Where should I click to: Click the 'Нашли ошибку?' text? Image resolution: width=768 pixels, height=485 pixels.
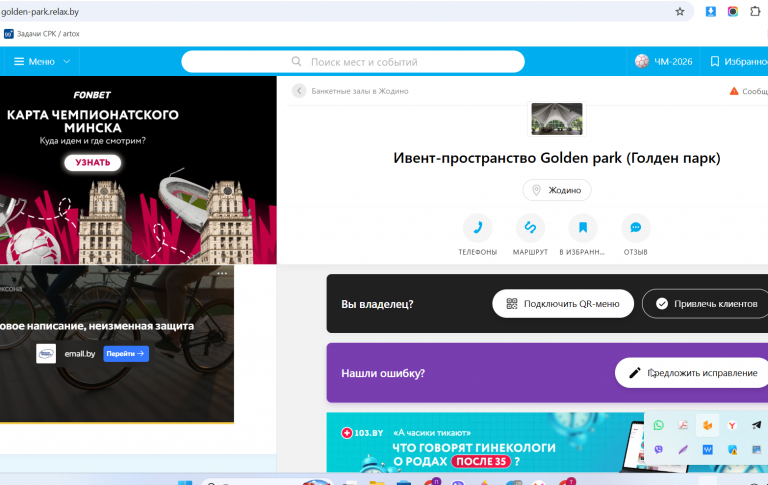pyautogui.click(x=383, y=373)
